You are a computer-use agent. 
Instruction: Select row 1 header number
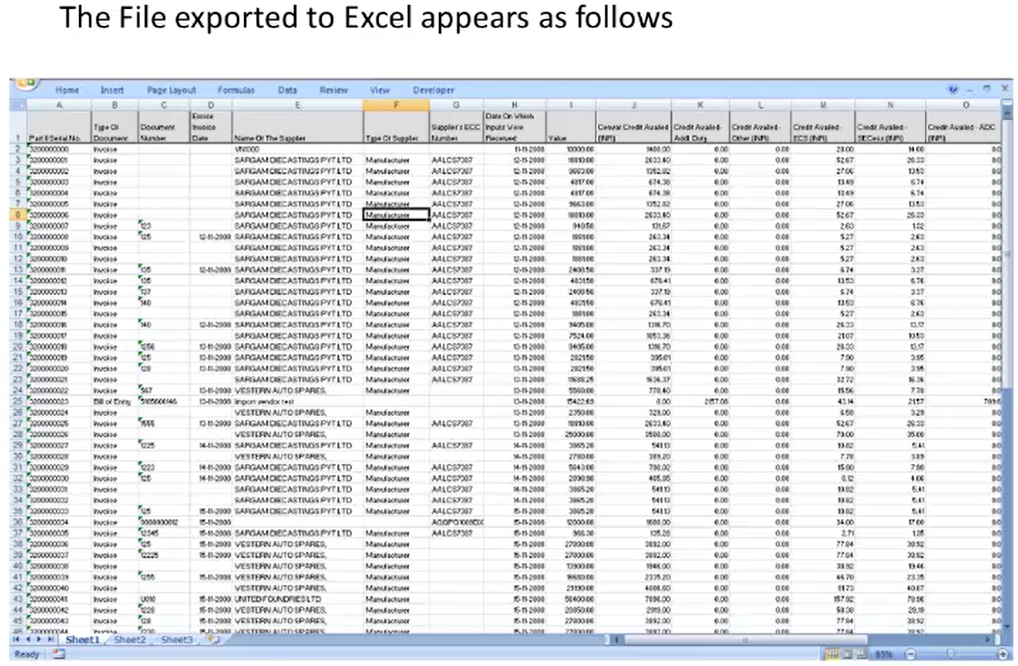click(18, 127)
